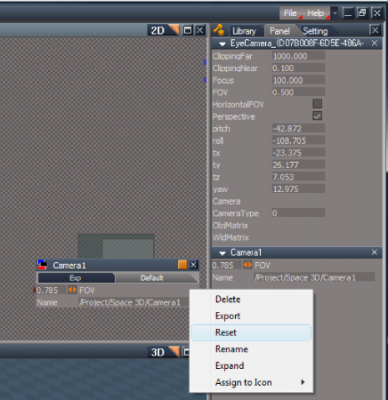Edit the 0.785 FOV value in right panel

point(227,265)
